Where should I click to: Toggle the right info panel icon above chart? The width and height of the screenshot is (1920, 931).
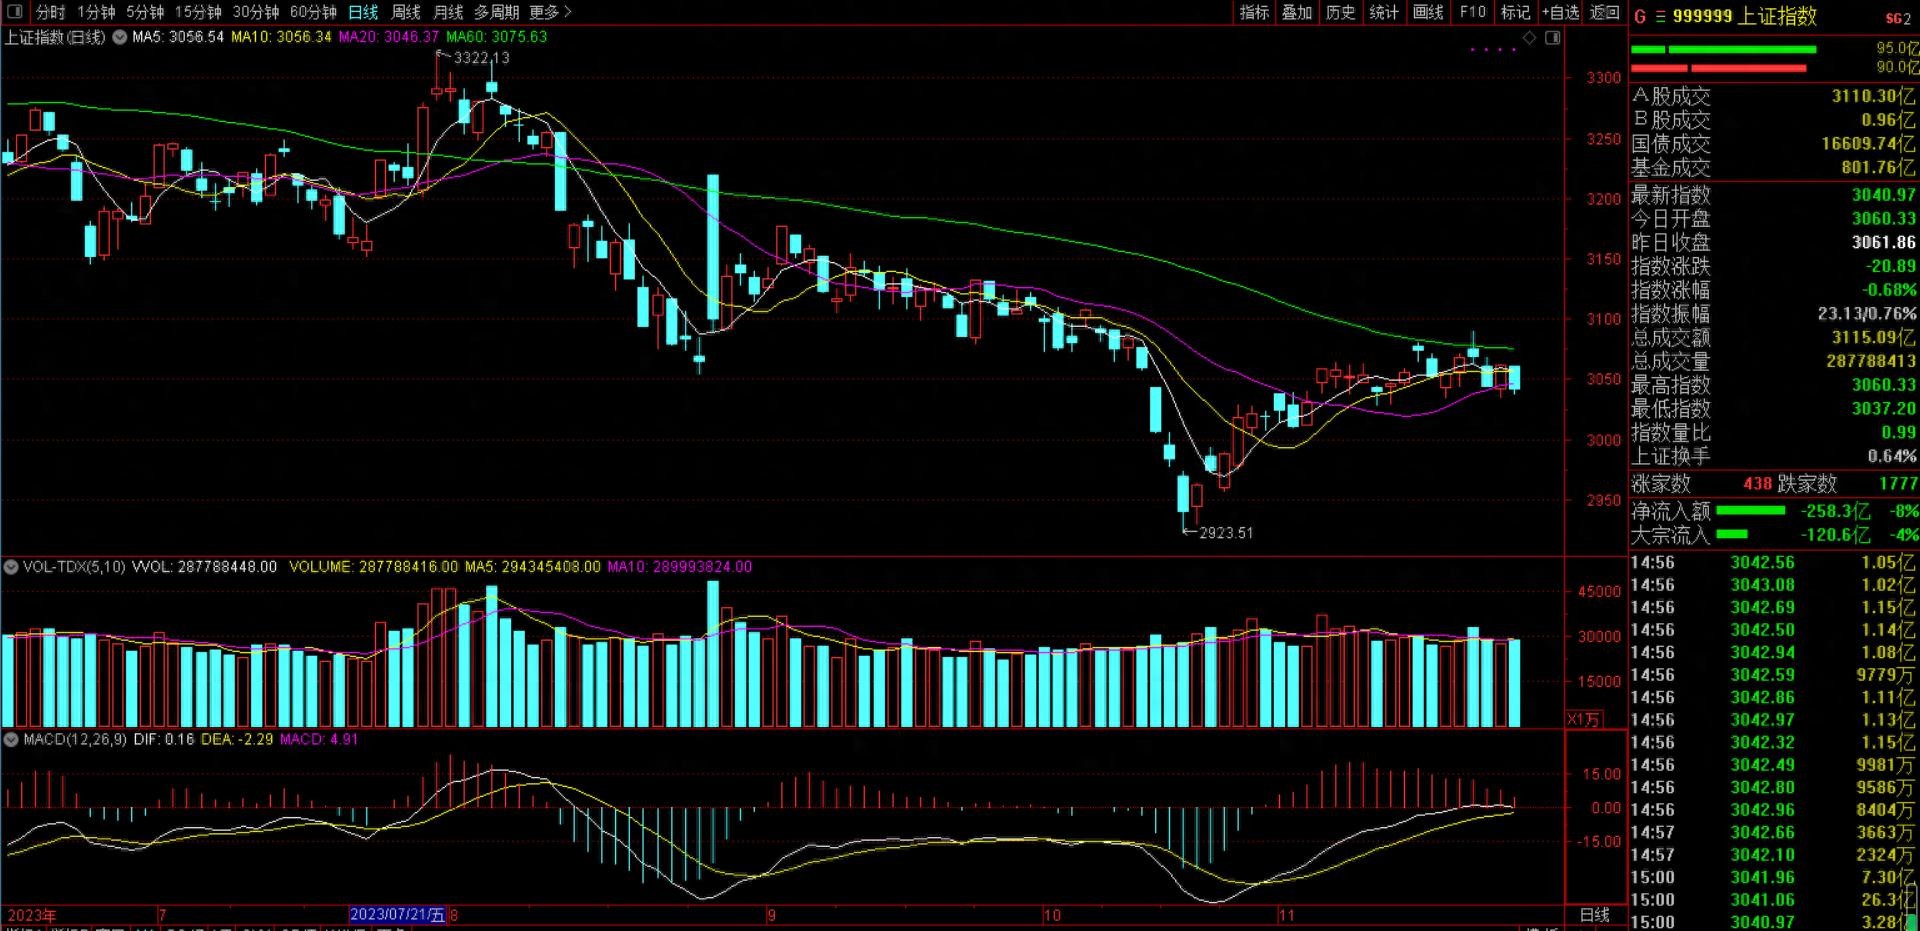pos(1552,38)
